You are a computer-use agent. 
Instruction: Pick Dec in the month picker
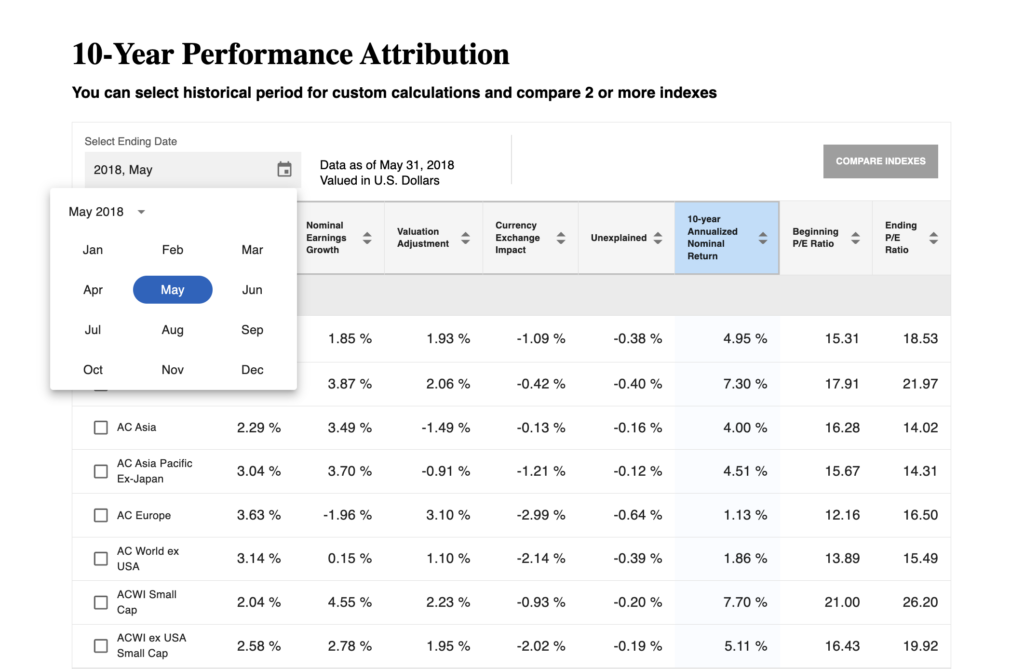click(252, 370)
